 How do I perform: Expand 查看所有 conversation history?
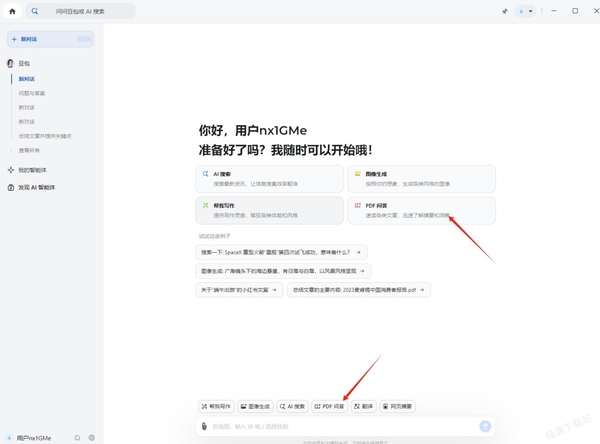coord(29,150)
